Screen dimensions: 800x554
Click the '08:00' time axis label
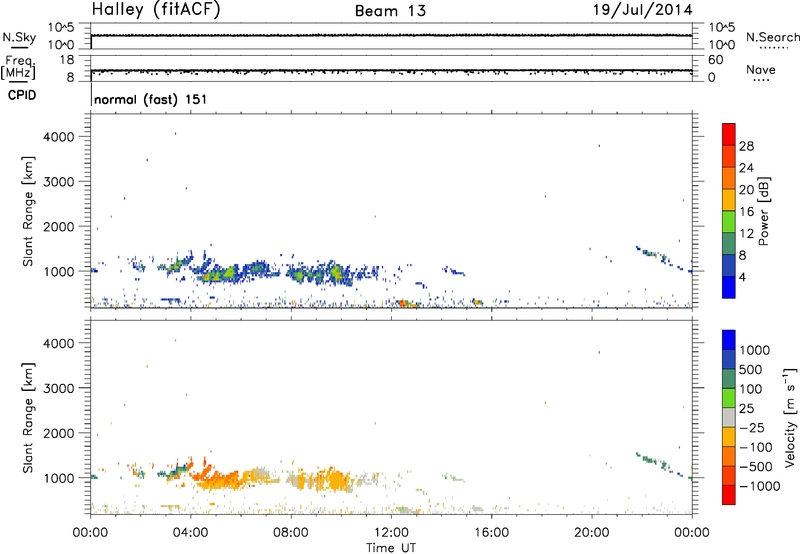(x=291, y=533)
